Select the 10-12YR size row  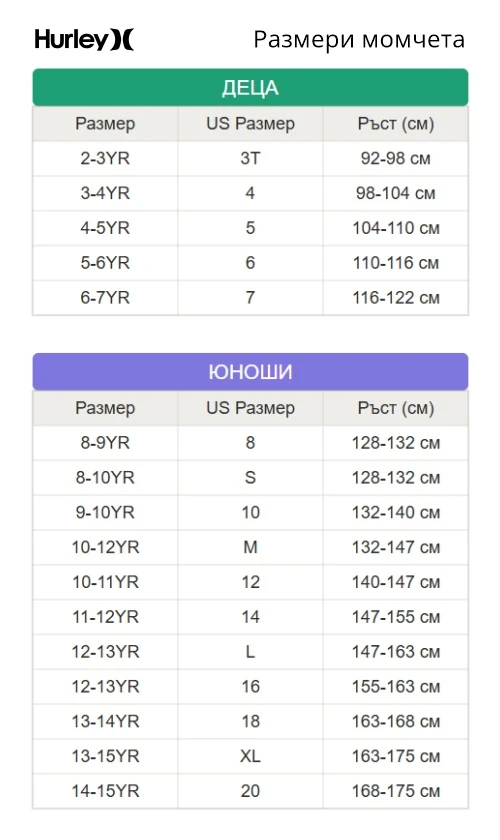click(250, 548)
